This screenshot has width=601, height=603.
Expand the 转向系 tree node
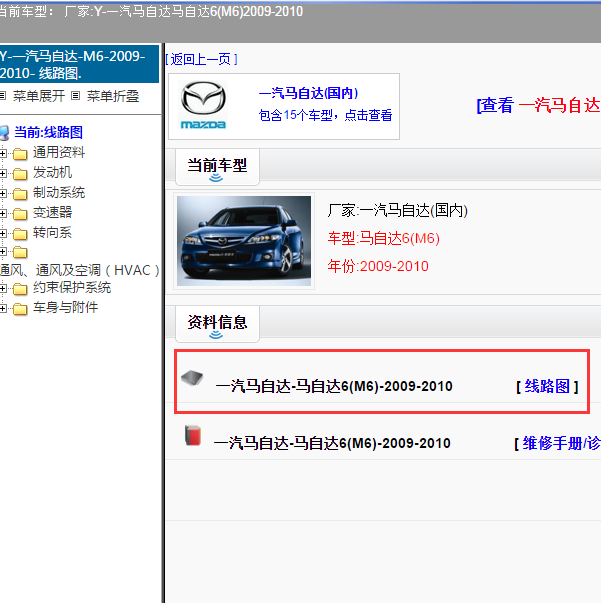4,233
